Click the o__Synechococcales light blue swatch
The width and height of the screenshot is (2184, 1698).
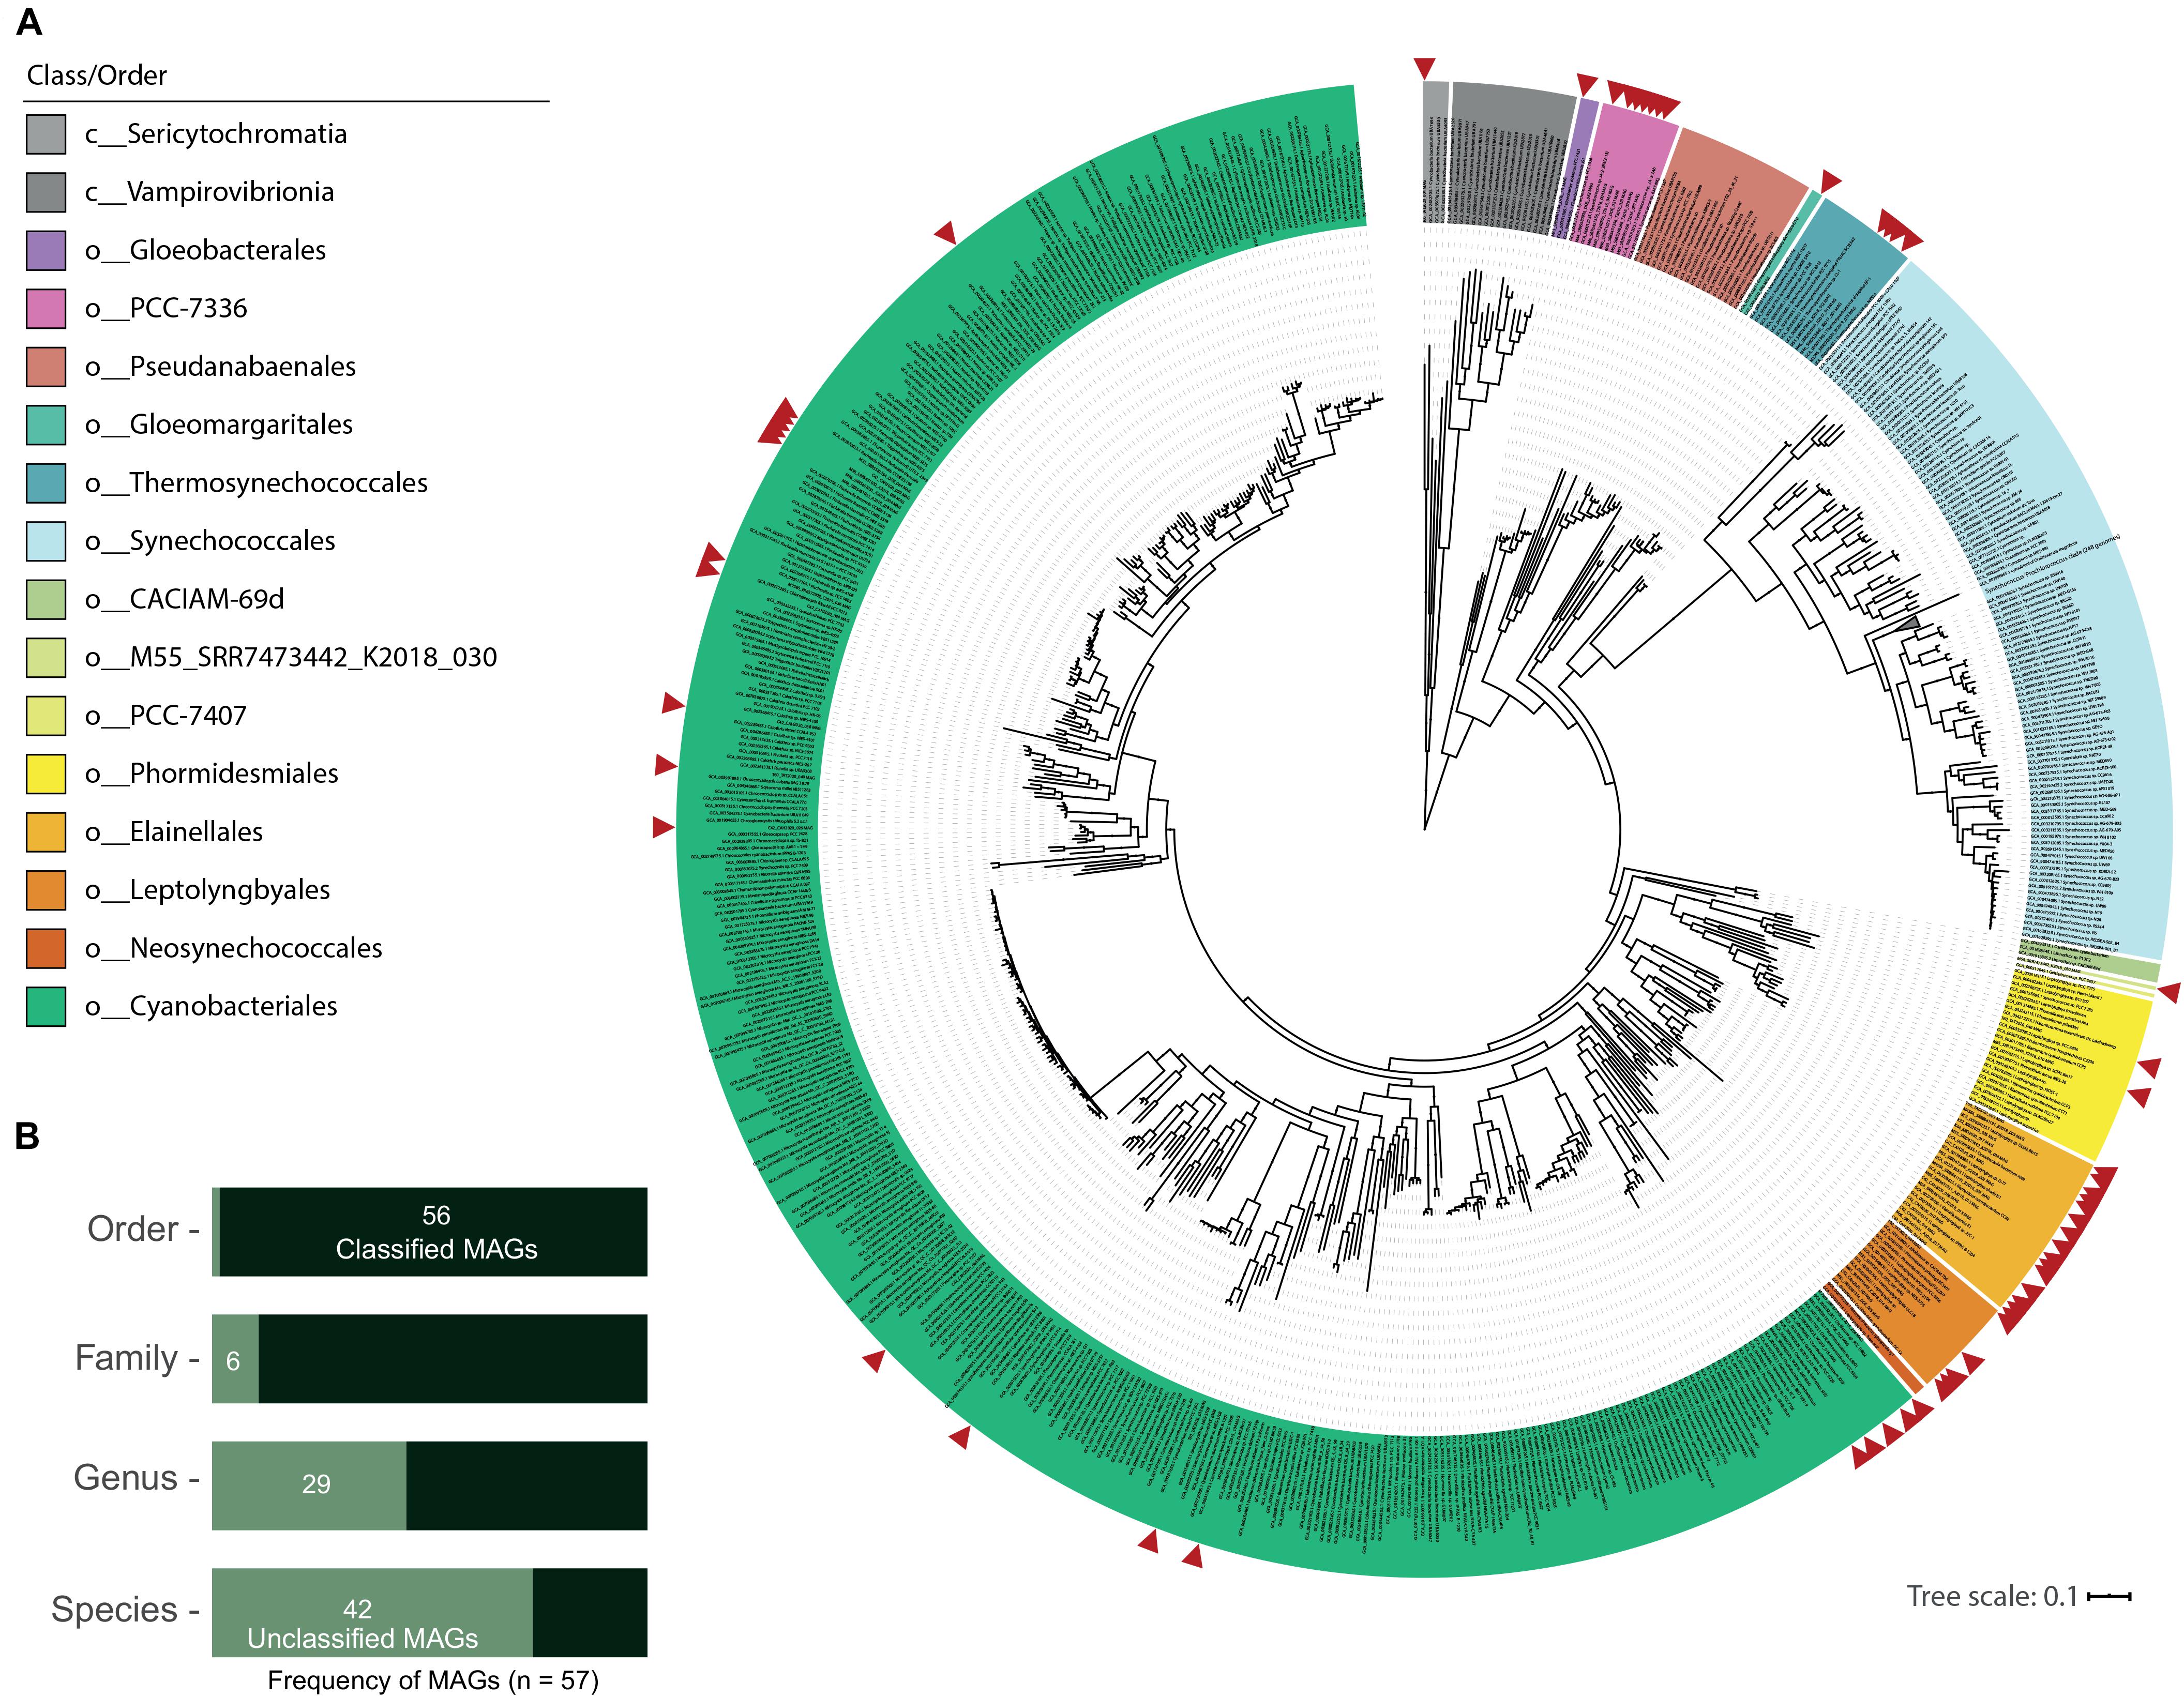coord(46,541)
